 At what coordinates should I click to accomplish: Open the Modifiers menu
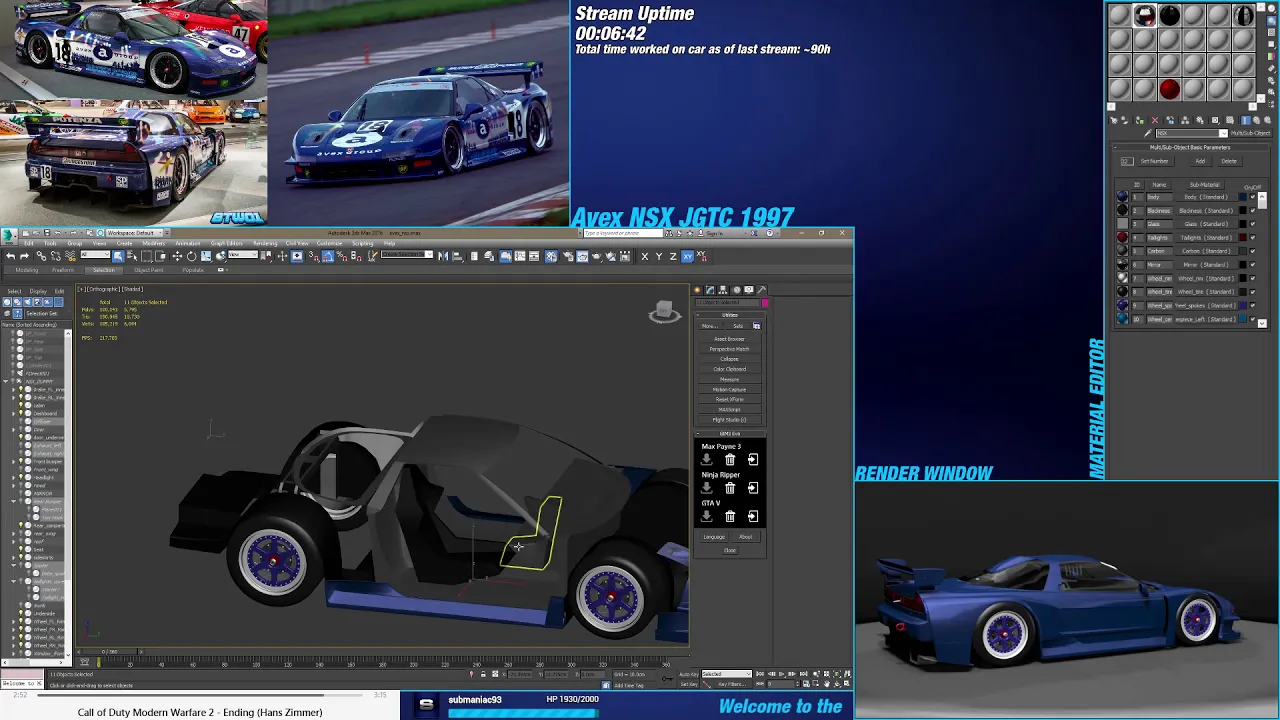(153, 243)
